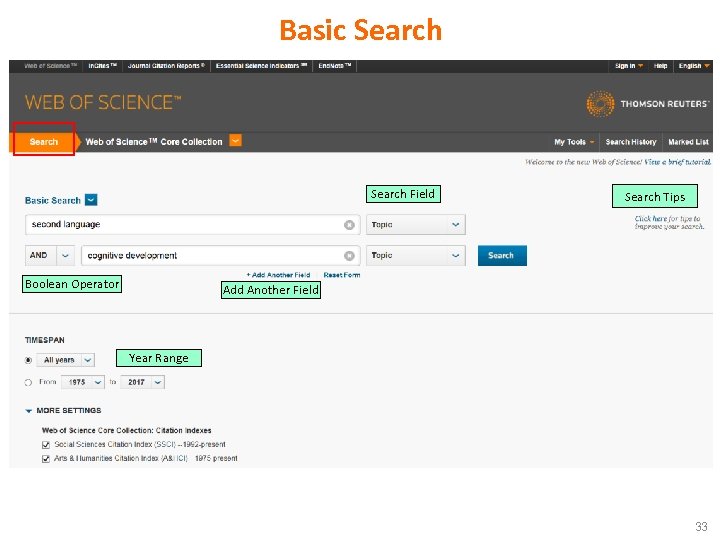The height and width of the screenshot is (540, 720).
Task: Click the Basic Search heading text
Action: 53,201
